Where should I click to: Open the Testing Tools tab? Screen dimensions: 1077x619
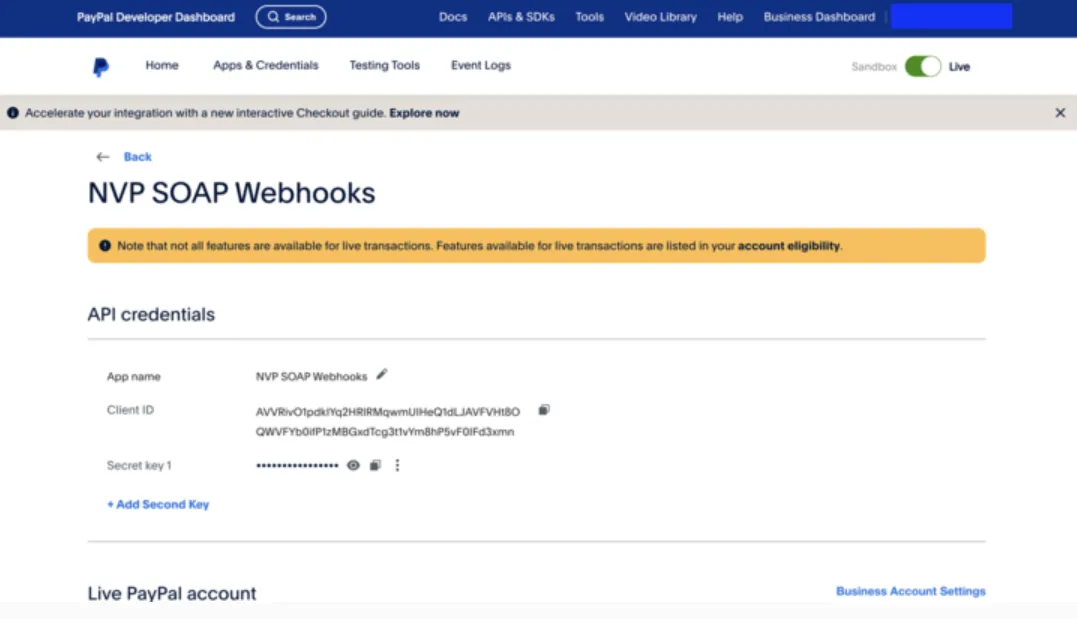(384, 65)
